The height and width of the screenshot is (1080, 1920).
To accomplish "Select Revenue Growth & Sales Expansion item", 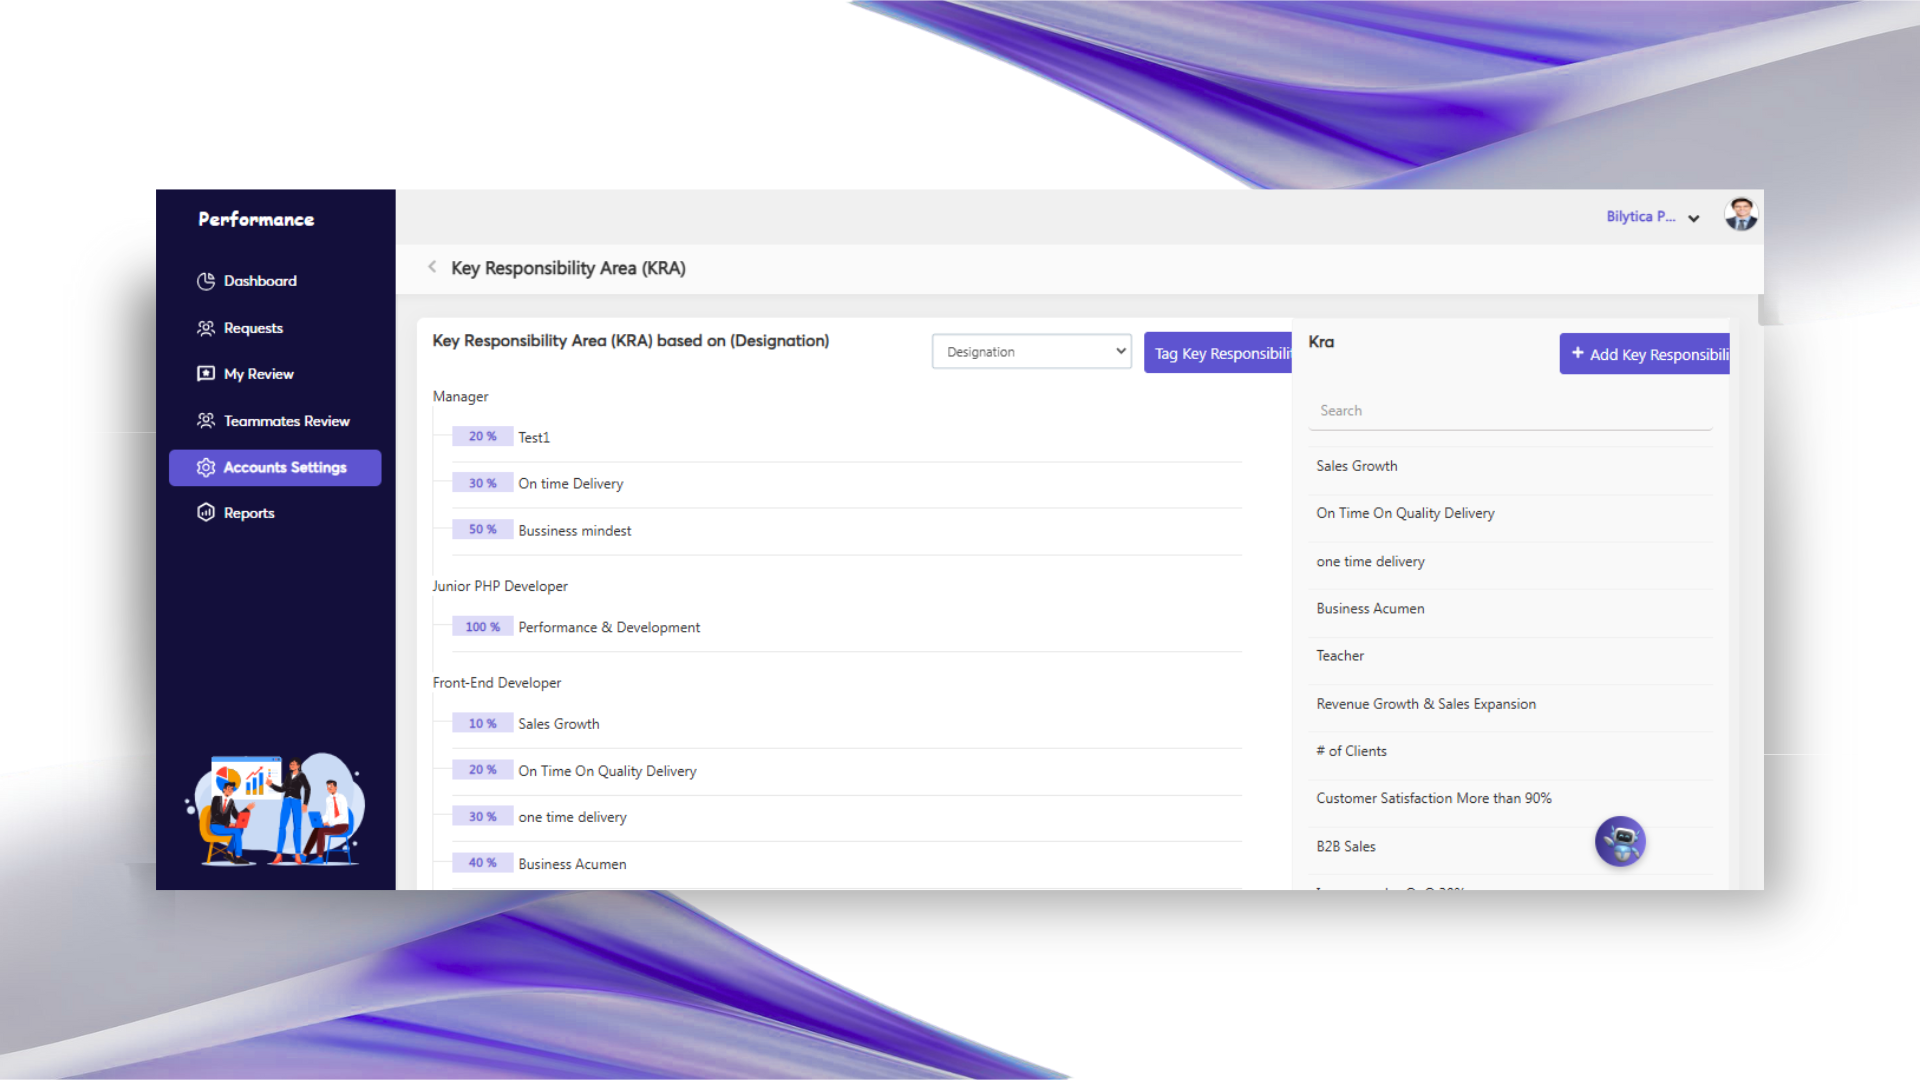I will [x=1426, y=704].
